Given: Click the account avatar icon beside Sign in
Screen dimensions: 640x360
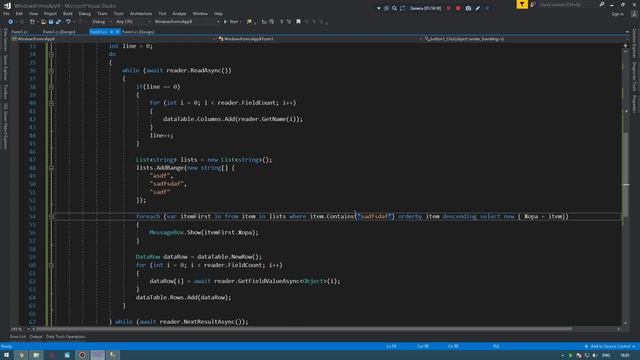Looking at the screenshot, I should point(634,13).
